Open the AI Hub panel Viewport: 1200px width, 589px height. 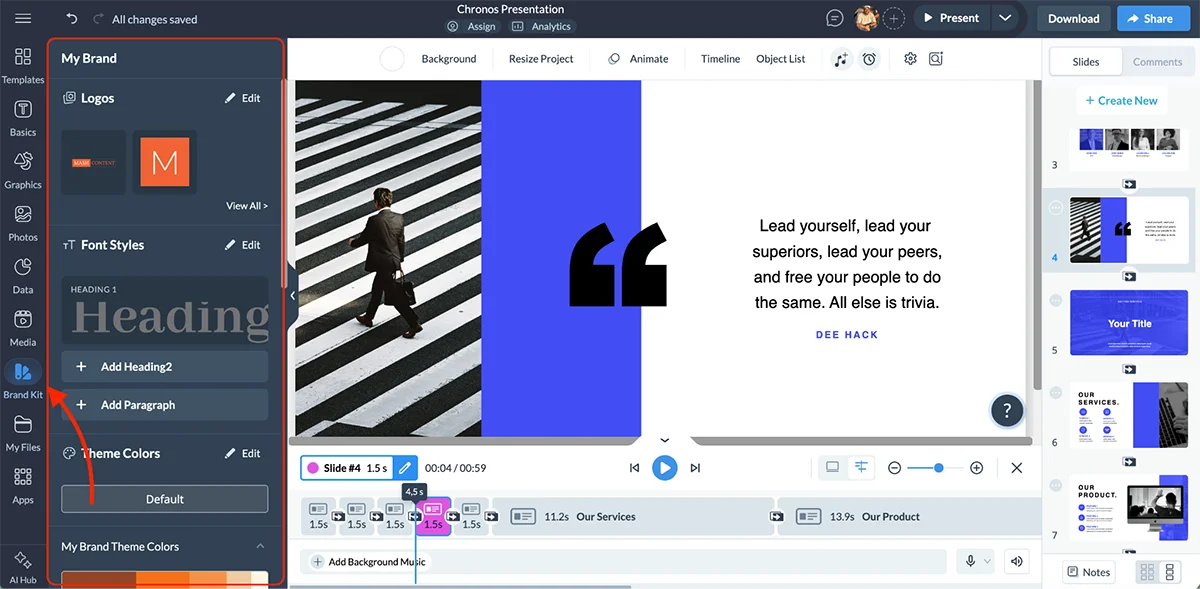click(23, 565)
